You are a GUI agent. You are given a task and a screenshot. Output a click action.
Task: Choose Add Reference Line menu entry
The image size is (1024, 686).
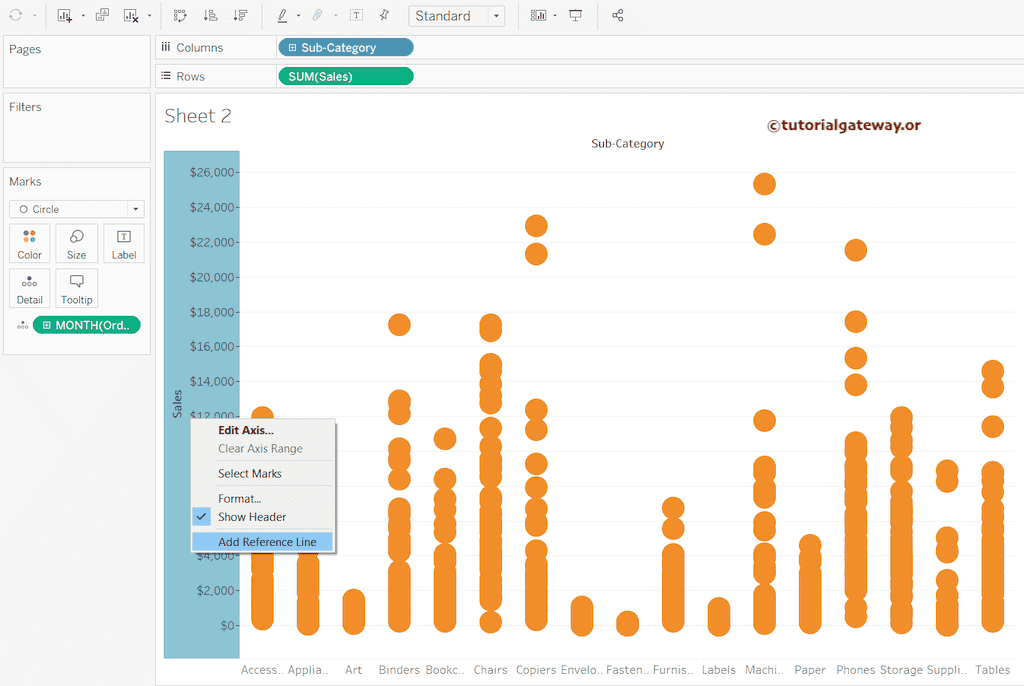(x=263, y=542)
